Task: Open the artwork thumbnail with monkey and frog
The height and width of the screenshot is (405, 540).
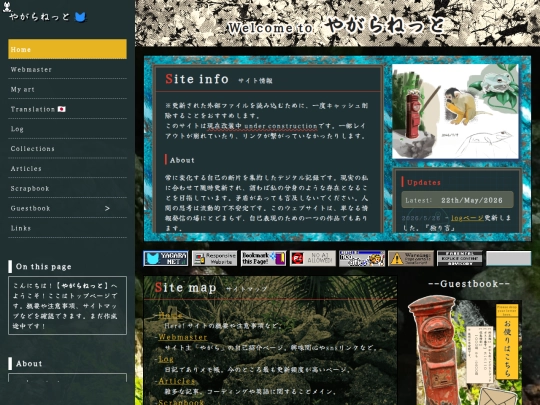Action: click(x=455, y=112)
